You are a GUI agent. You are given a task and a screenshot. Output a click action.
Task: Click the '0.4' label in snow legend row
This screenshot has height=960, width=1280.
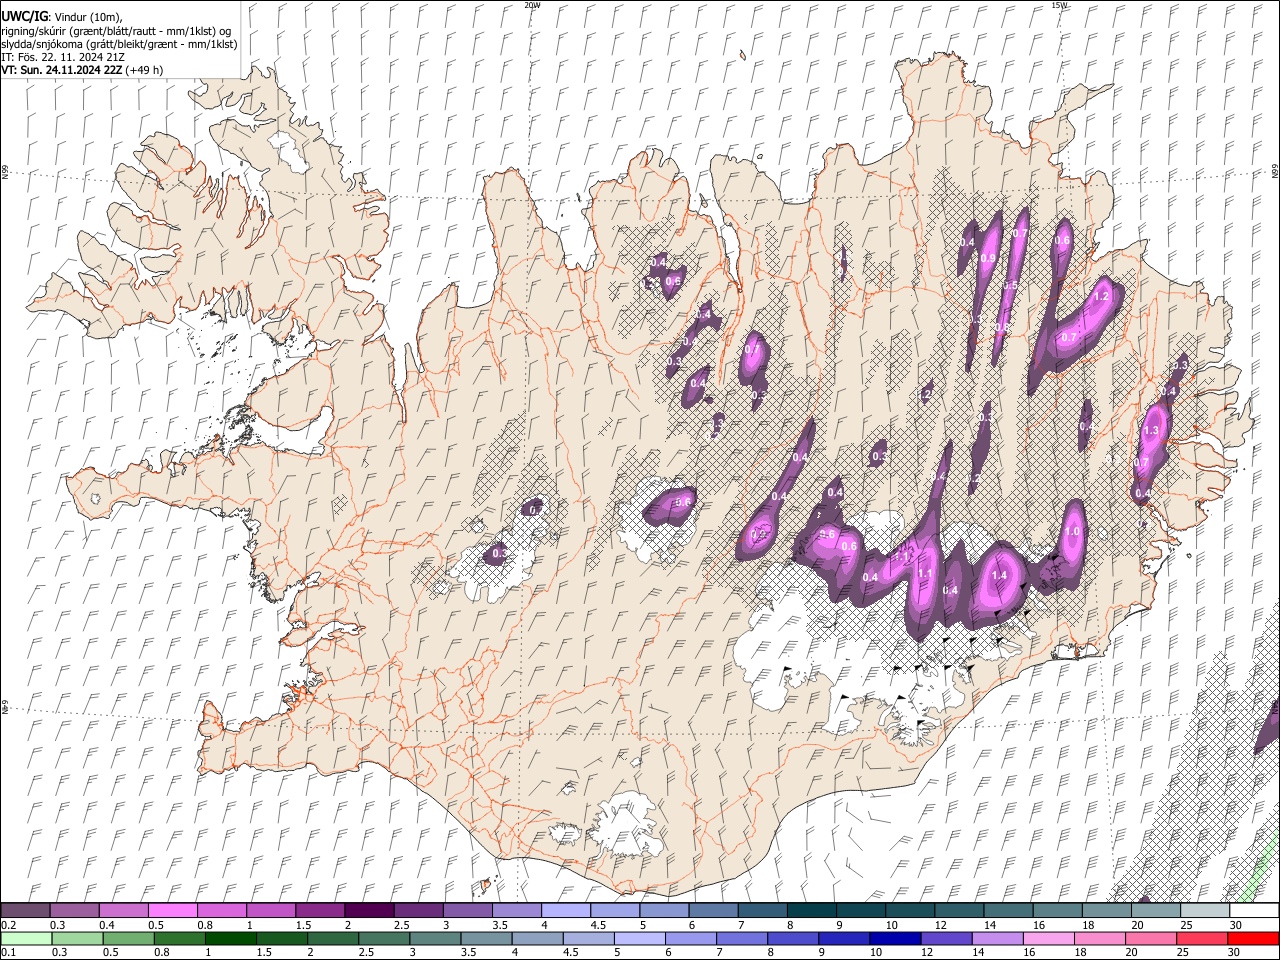click(x=107, y=925)
